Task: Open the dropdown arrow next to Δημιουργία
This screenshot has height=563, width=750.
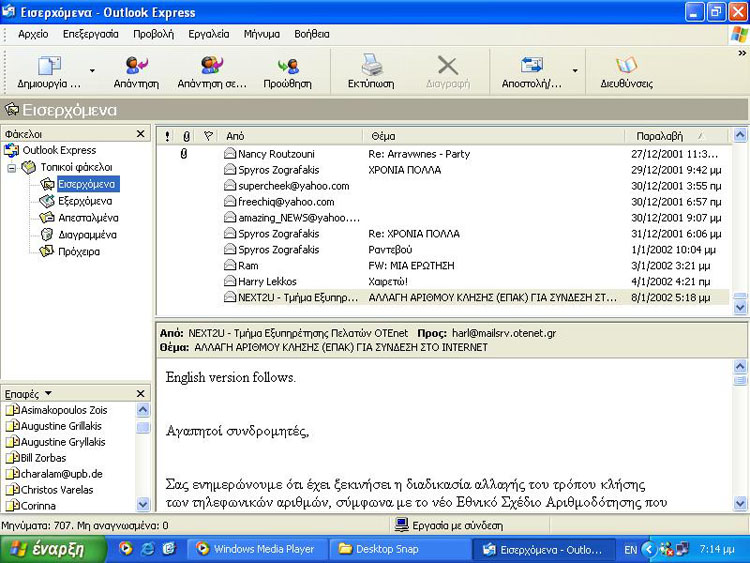Action: [x=92, y=71]
